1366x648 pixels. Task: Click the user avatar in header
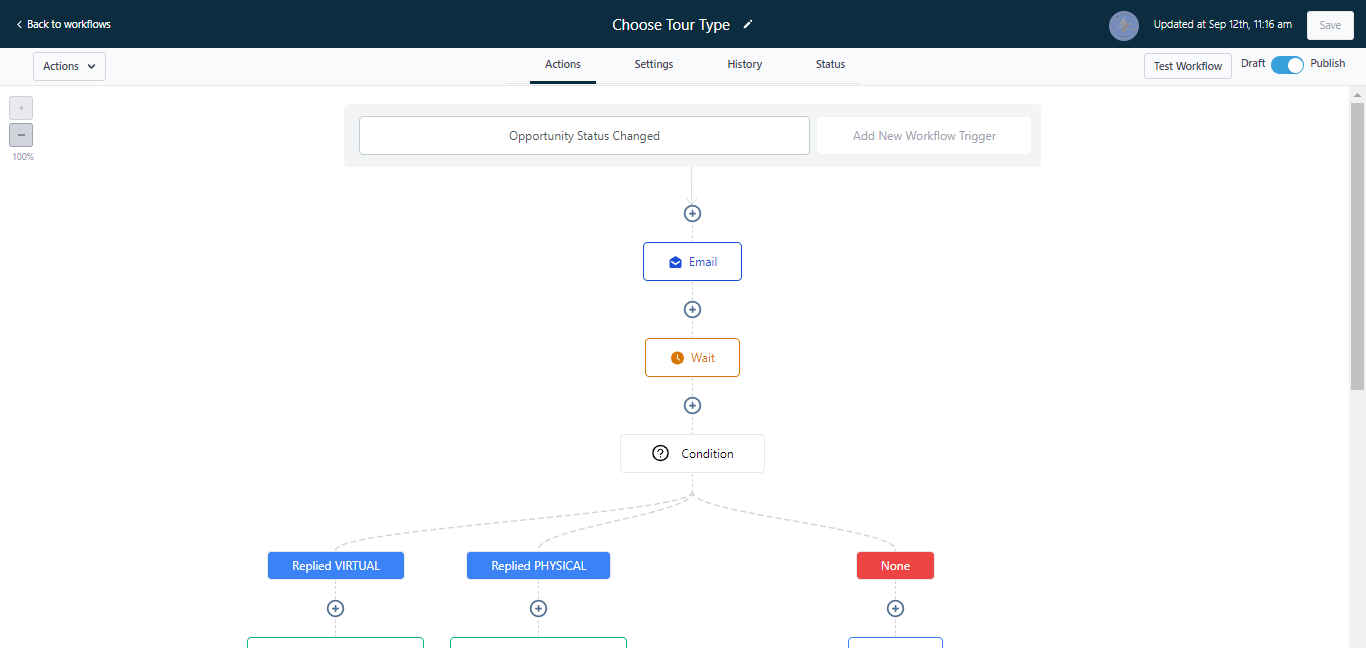click(1124, 25)
